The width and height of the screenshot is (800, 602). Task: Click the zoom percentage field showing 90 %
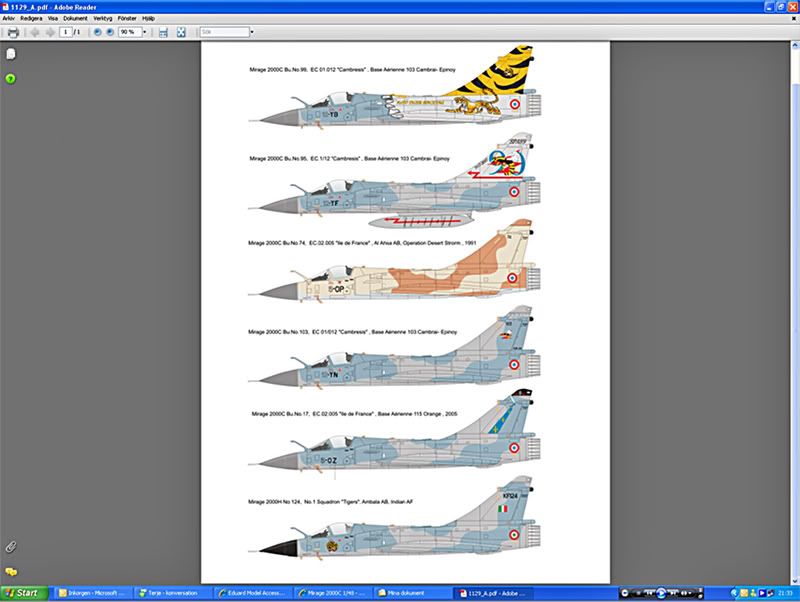130,32
